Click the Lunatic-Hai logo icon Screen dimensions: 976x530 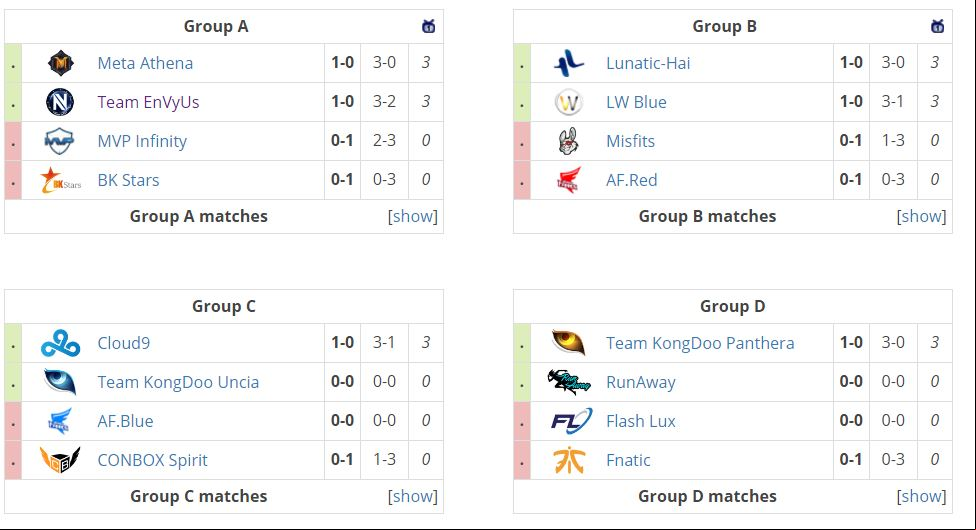point(569,63)
